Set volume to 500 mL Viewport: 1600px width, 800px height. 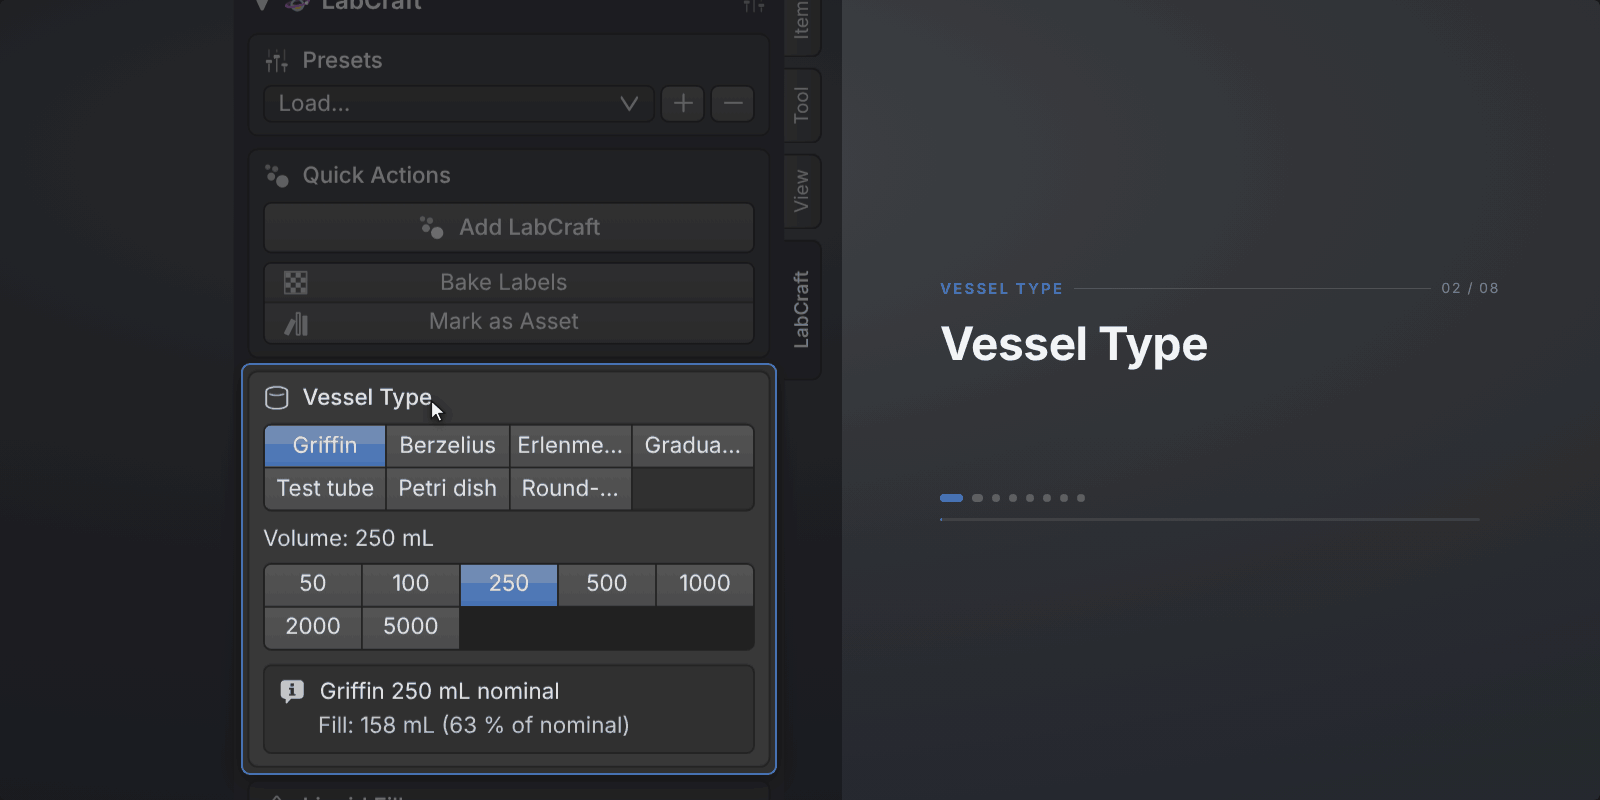click(607, 584)
